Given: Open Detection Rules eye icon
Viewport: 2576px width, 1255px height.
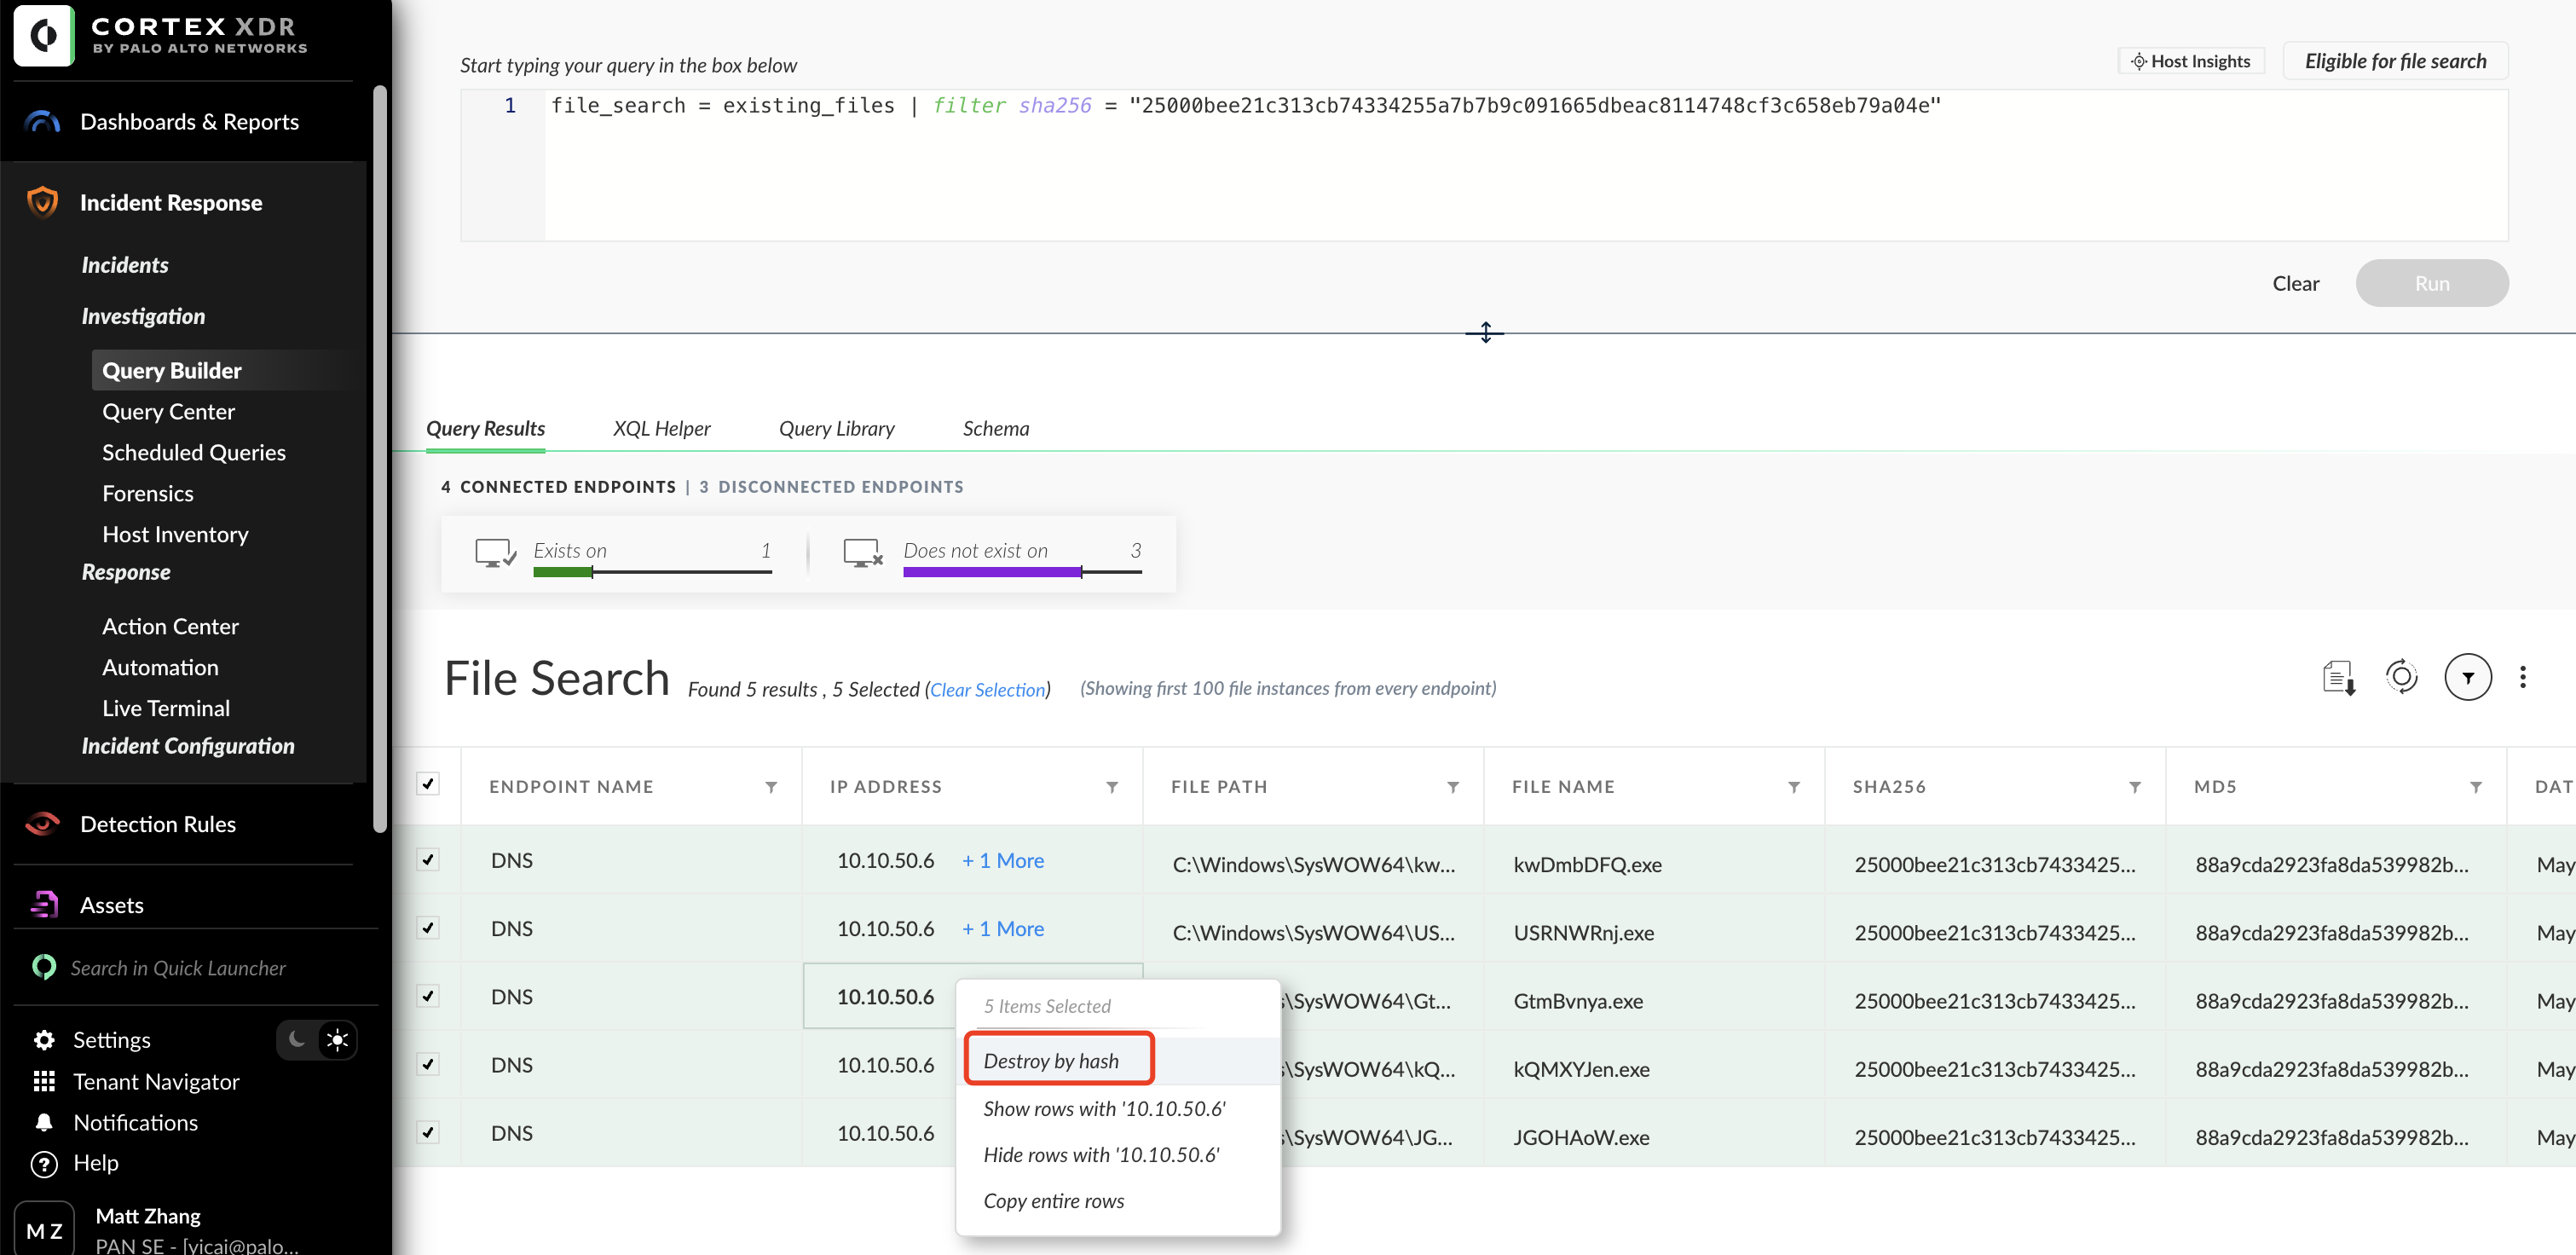Looking at the screenshot, I should click(42, 824).
